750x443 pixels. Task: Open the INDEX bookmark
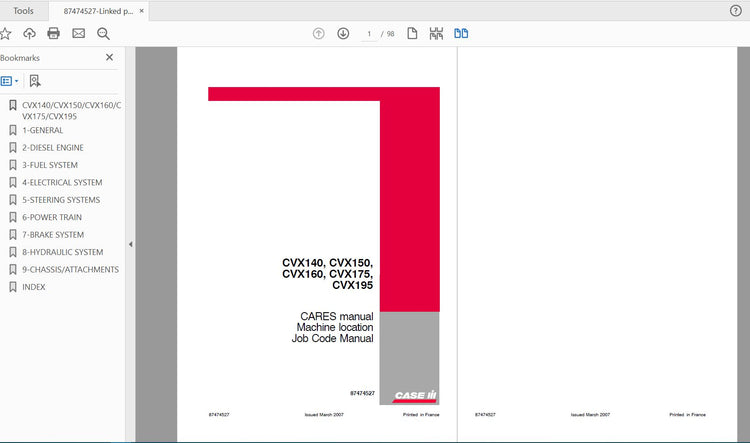33,287
